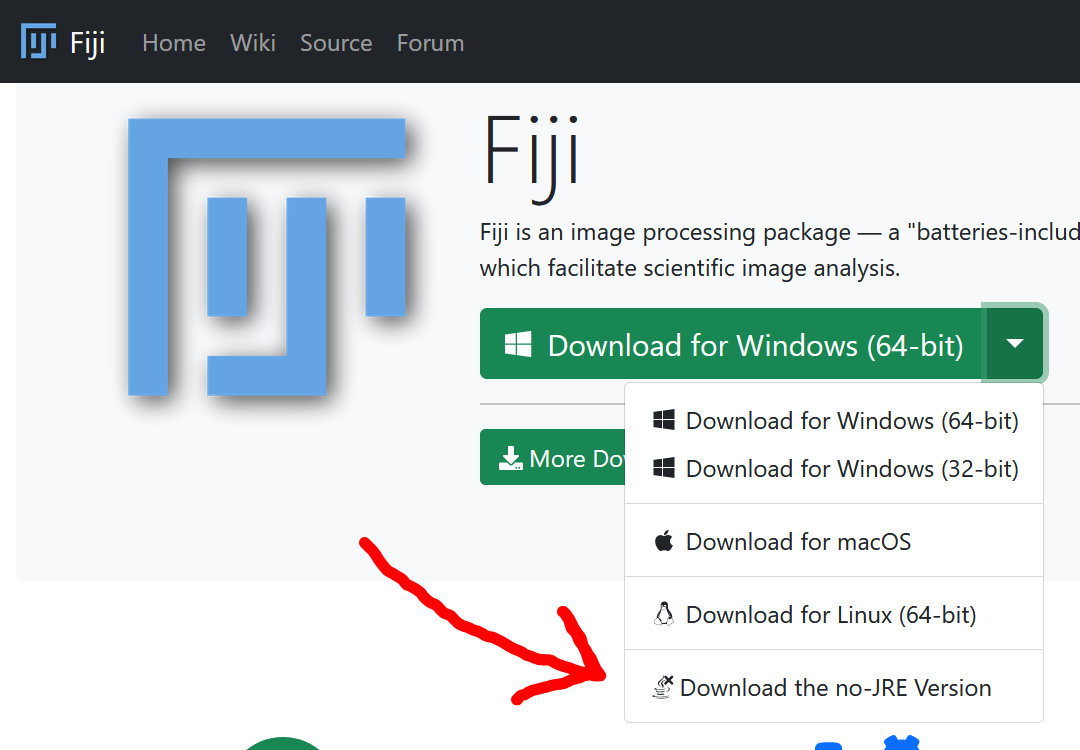This screenshot has width=1080, height=750.
Task: Select the Windows icon next to 64-bit download
Action: (x=663, y=420)
